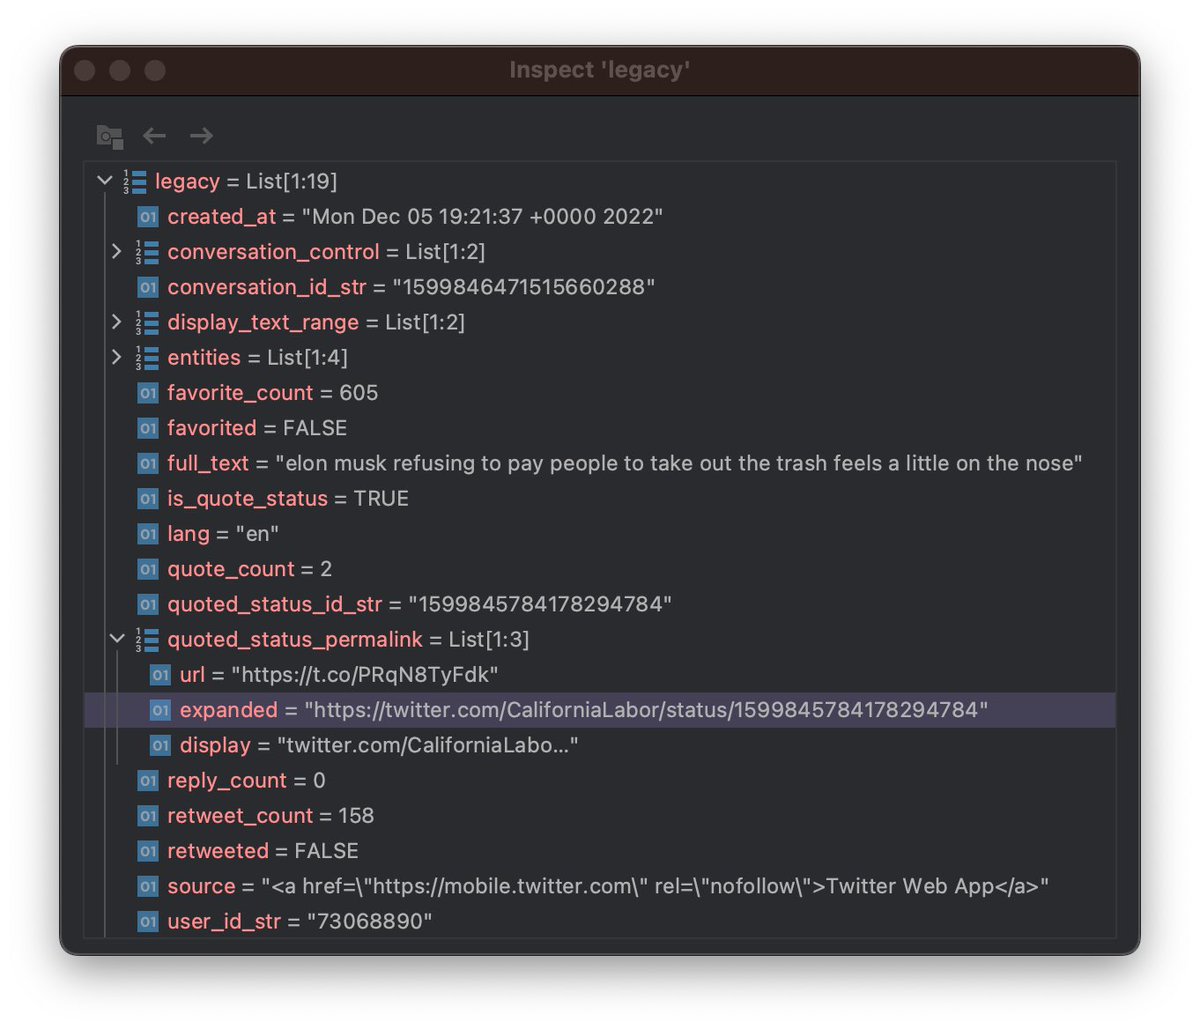
Task: Click the value icon beside full_text
Action: [x=148, y=463]
